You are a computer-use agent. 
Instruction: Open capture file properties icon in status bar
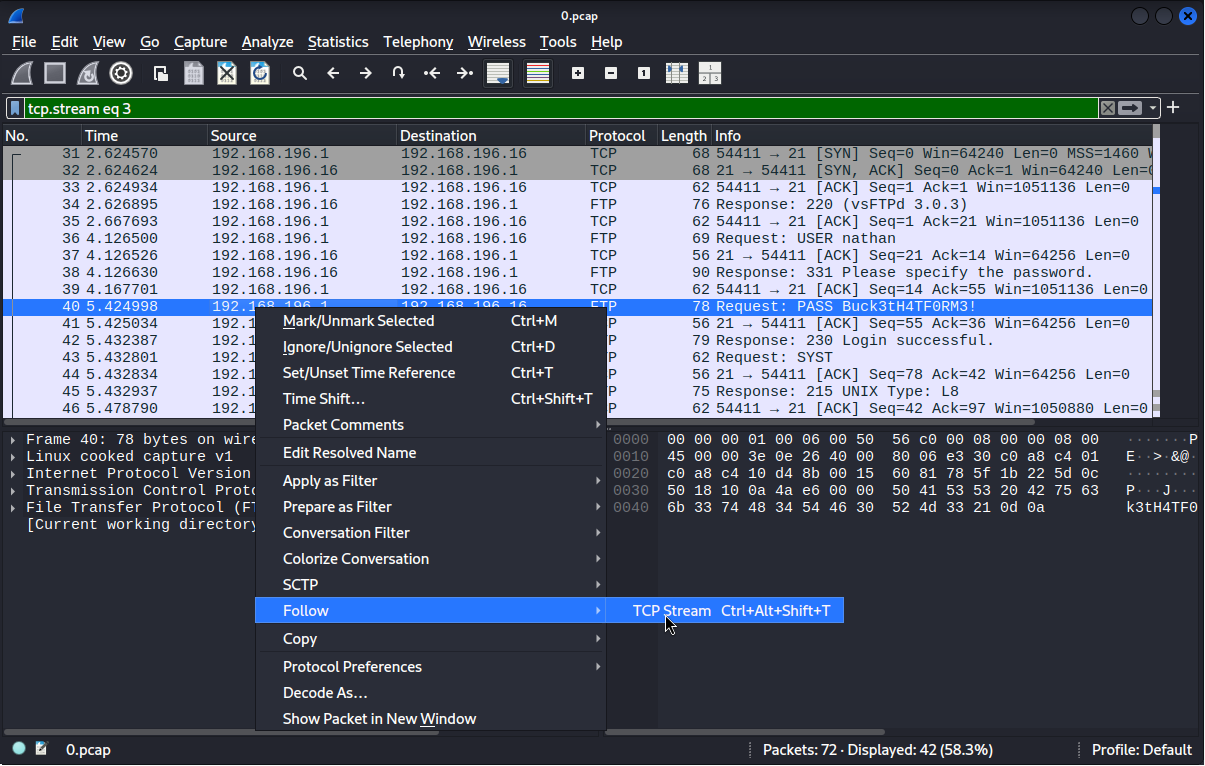[42, 748]
